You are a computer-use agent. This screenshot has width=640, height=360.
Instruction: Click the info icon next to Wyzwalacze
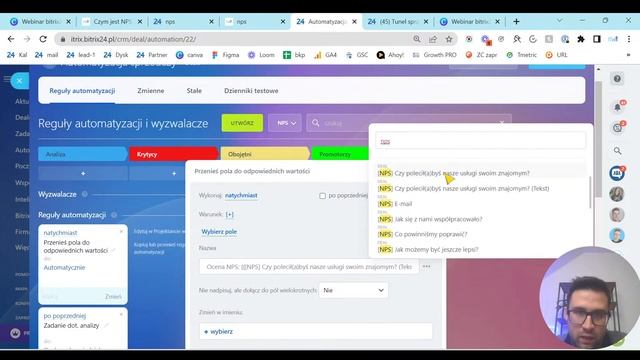pos(84,194)
